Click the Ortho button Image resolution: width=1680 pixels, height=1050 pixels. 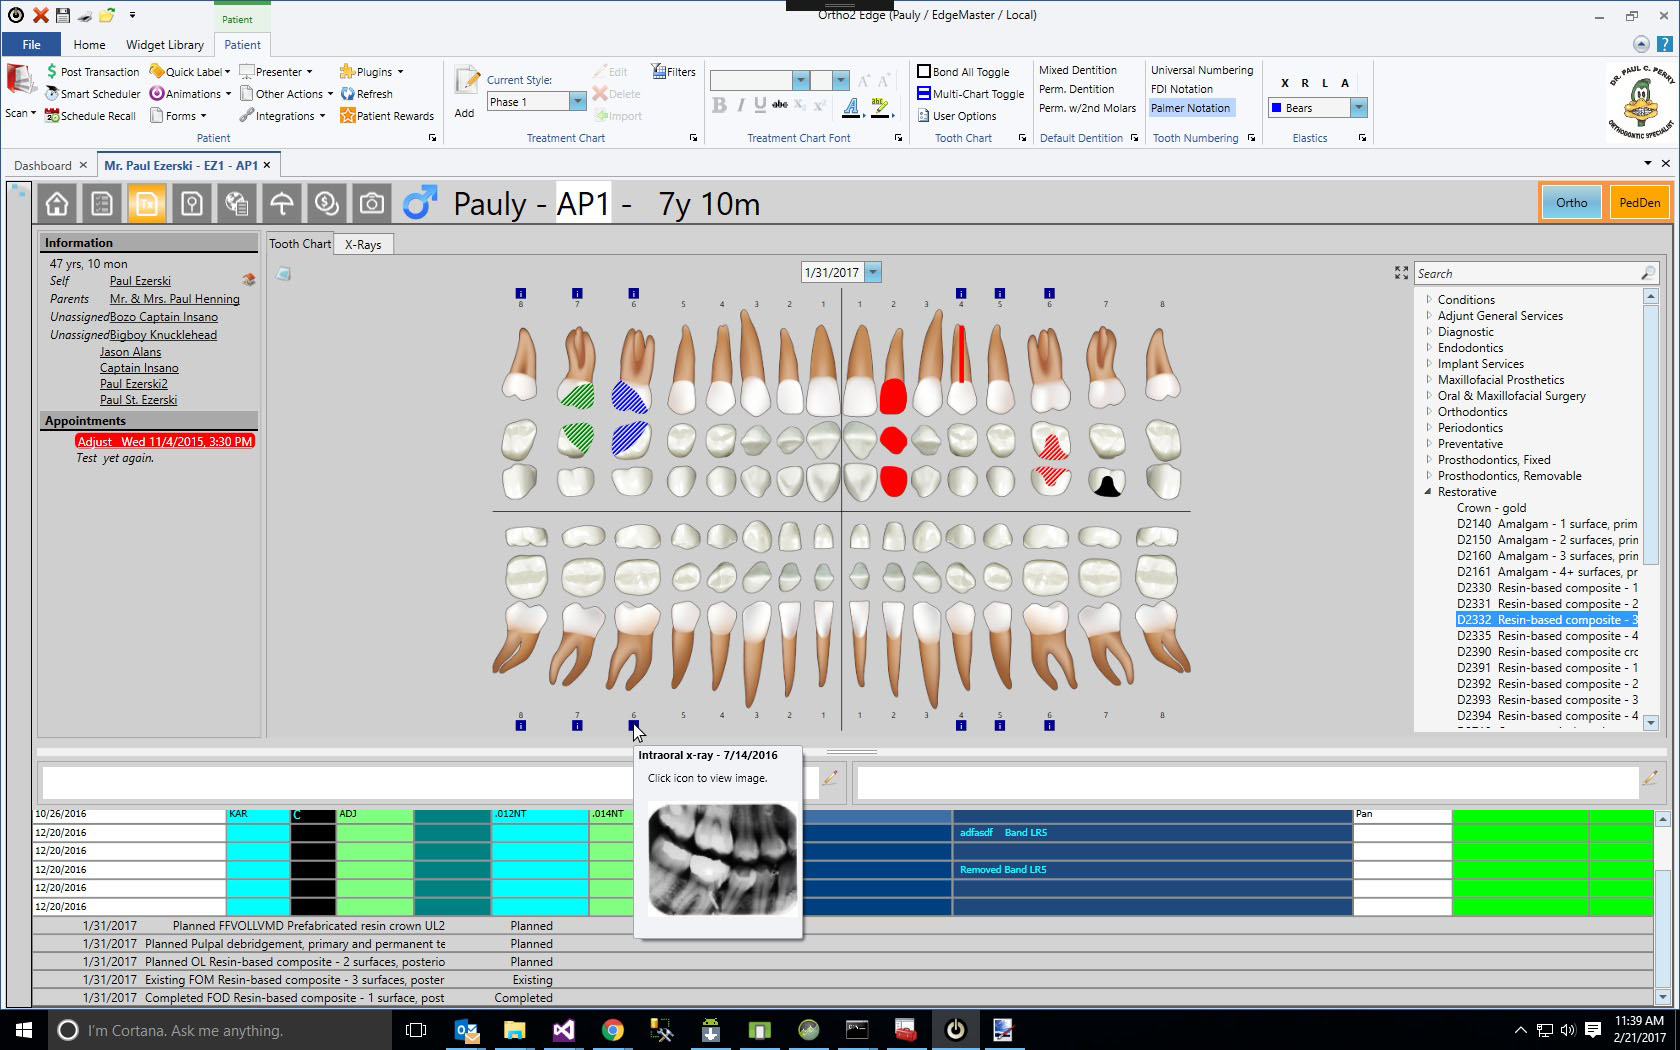click(x=1571, y=202)
